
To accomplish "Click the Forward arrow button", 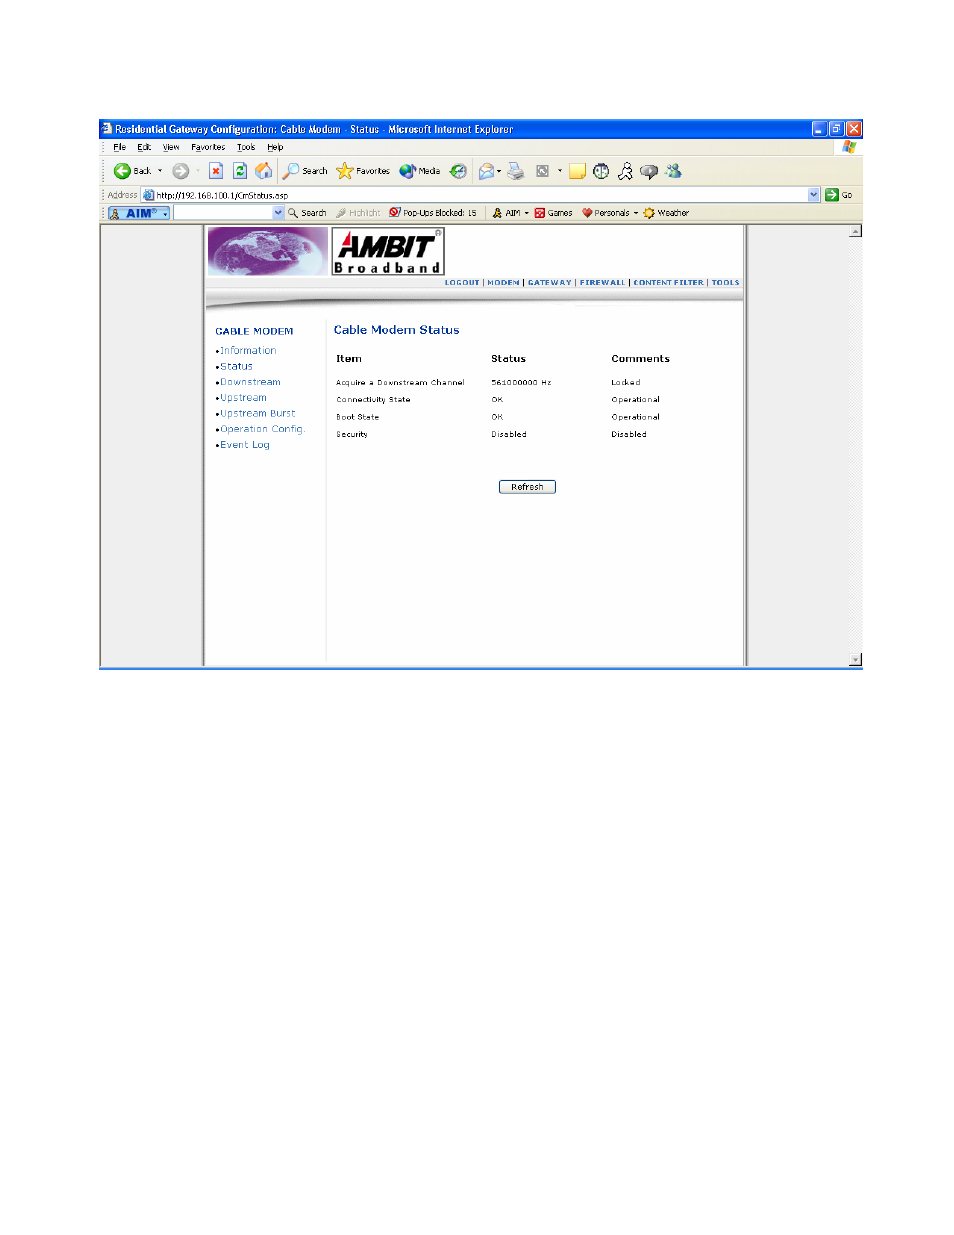I will tap(180, 171).
